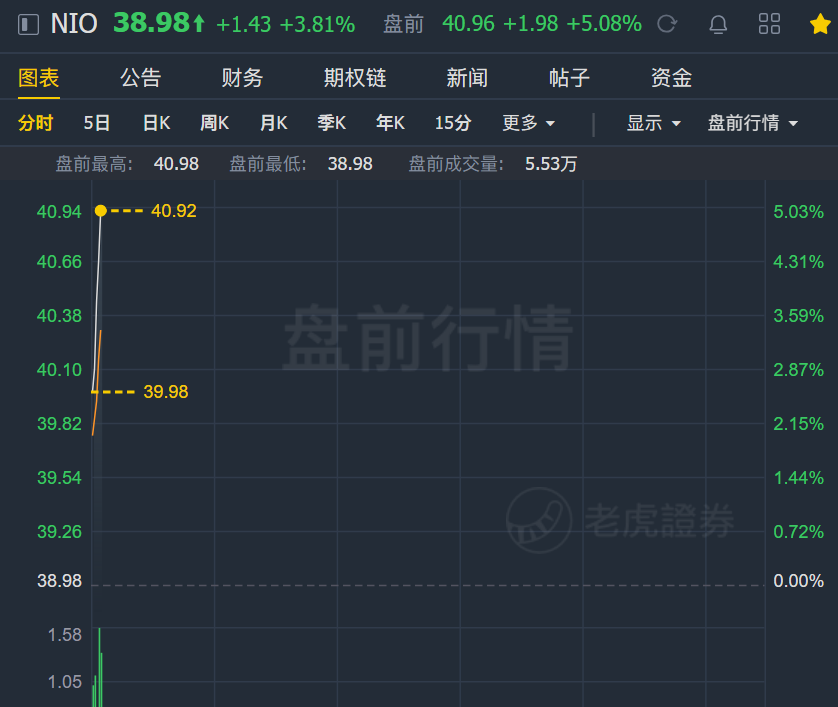
Task: Open price alert bell
Action: point(718,25)
